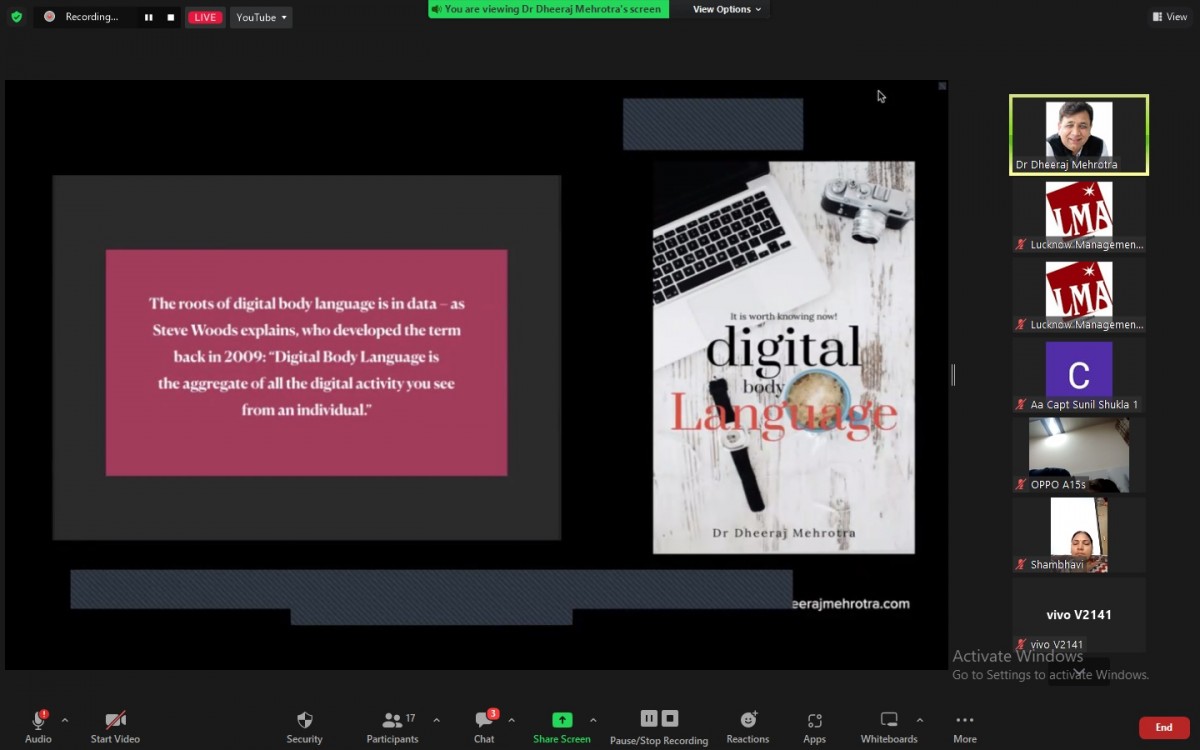Click muted mic icon beside vivo V2141 name
The width and height of the screenshot is (1200, 750).
[x=1021, y=645]
